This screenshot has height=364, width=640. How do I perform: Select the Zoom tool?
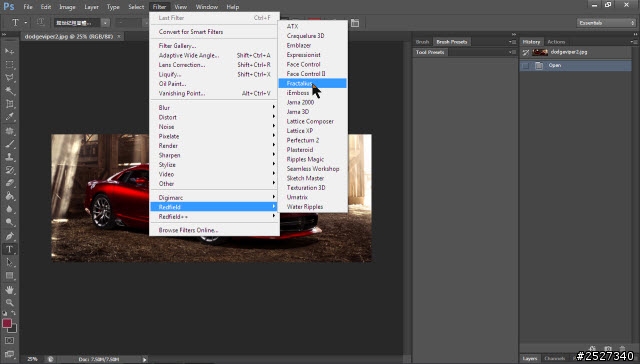(9, 303)
